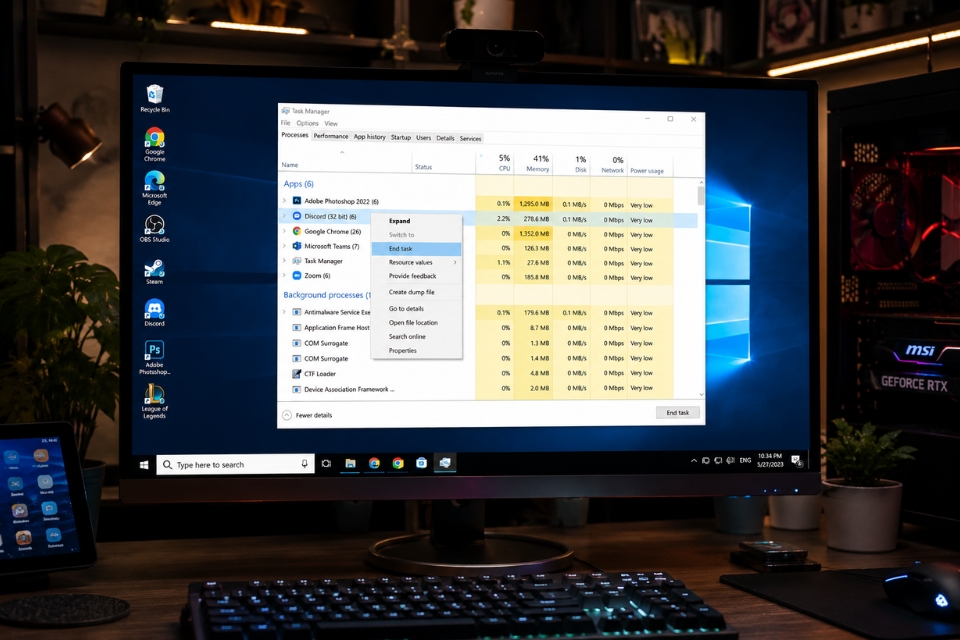This screenshot has width=960, height=640.
Task: Select Provide feedback in the context menu
Action: (x=416, y=276)
